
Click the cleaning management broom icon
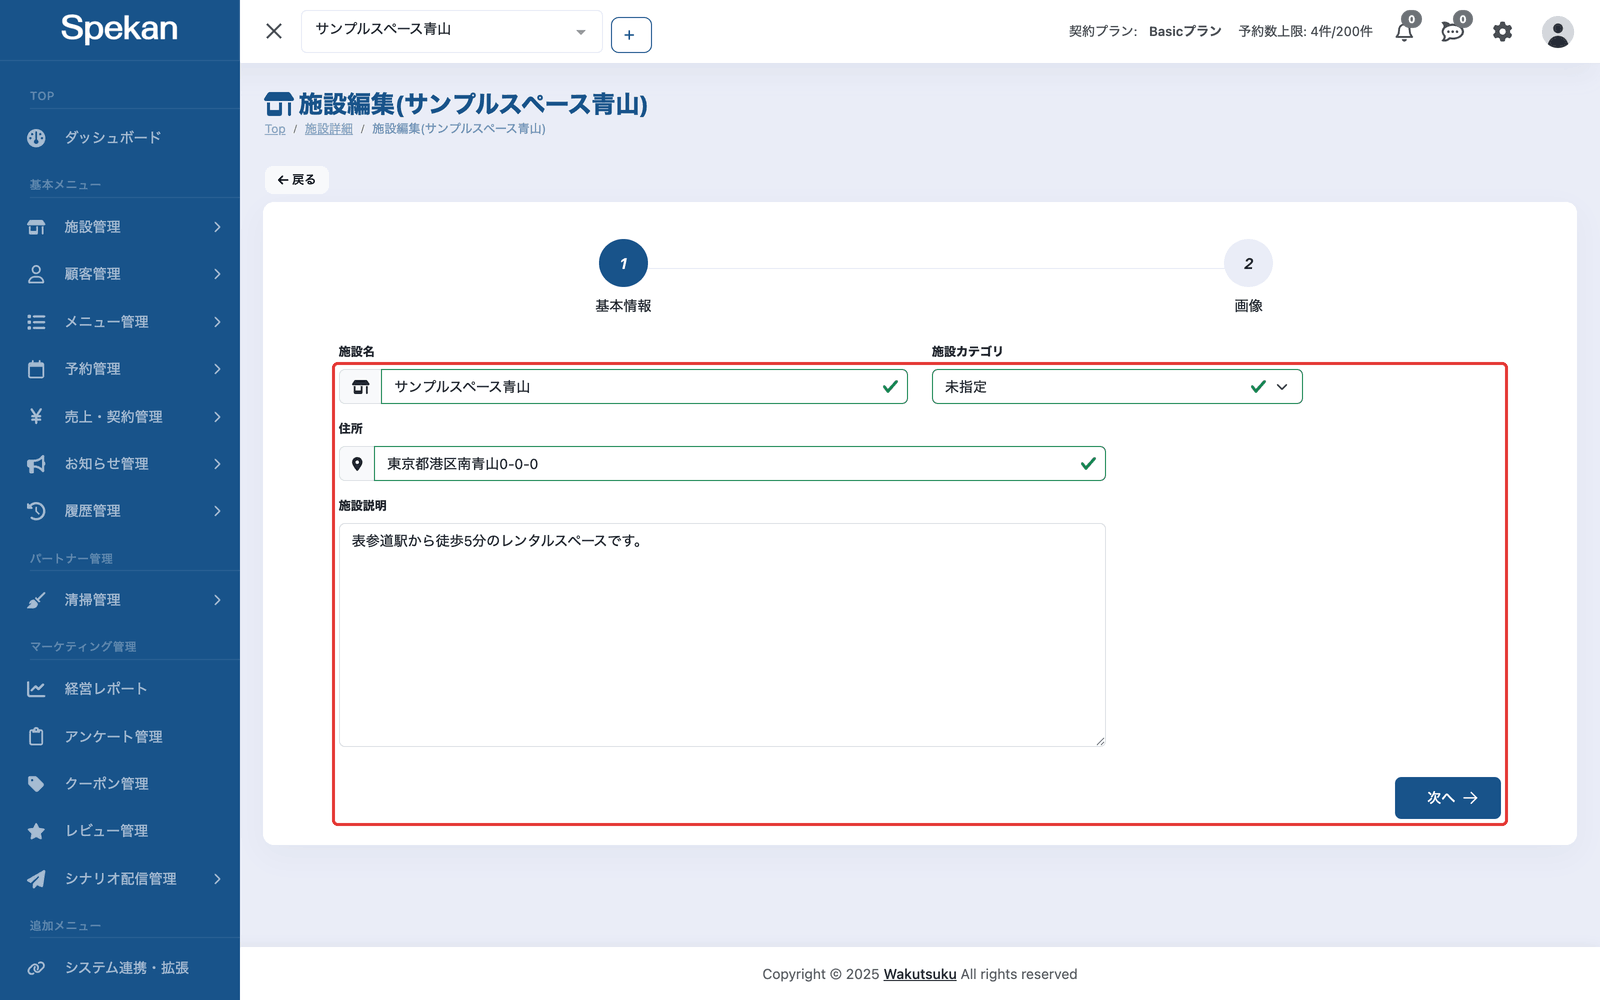coord(36,600)
